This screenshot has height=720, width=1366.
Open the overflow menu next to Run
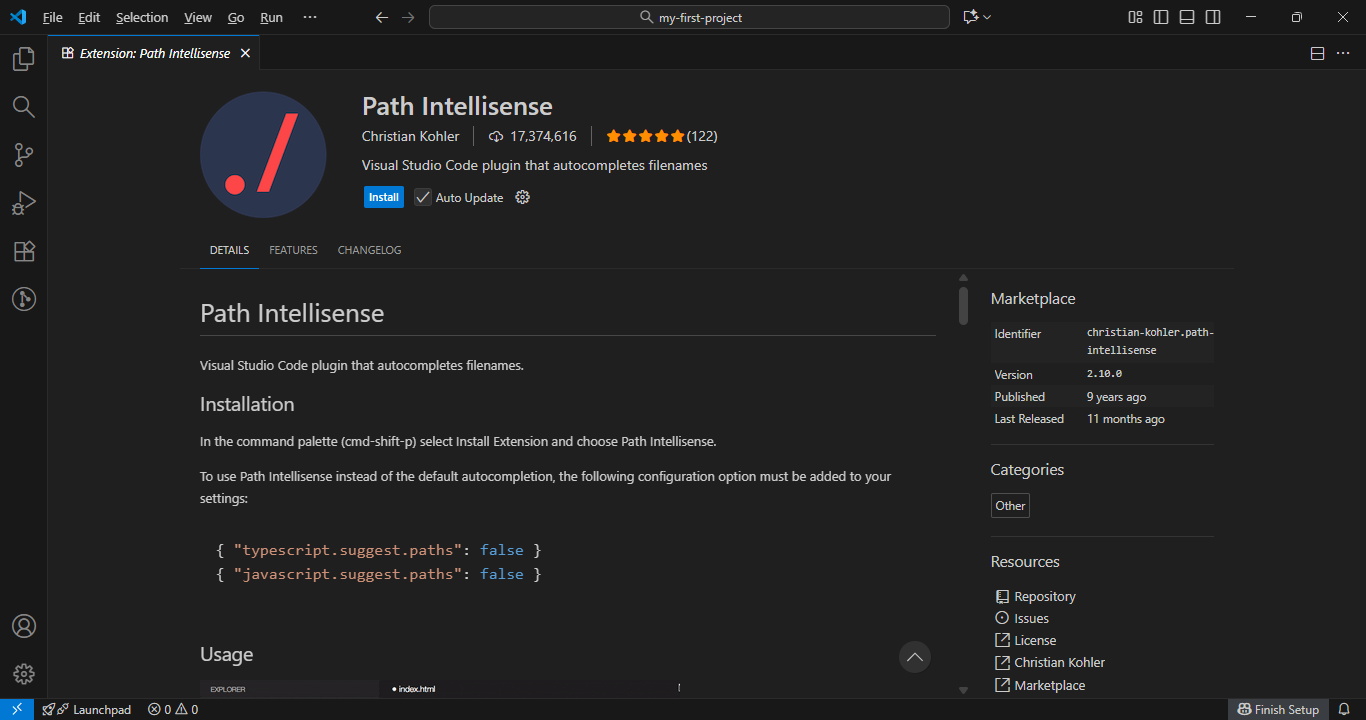pos(309,17)
